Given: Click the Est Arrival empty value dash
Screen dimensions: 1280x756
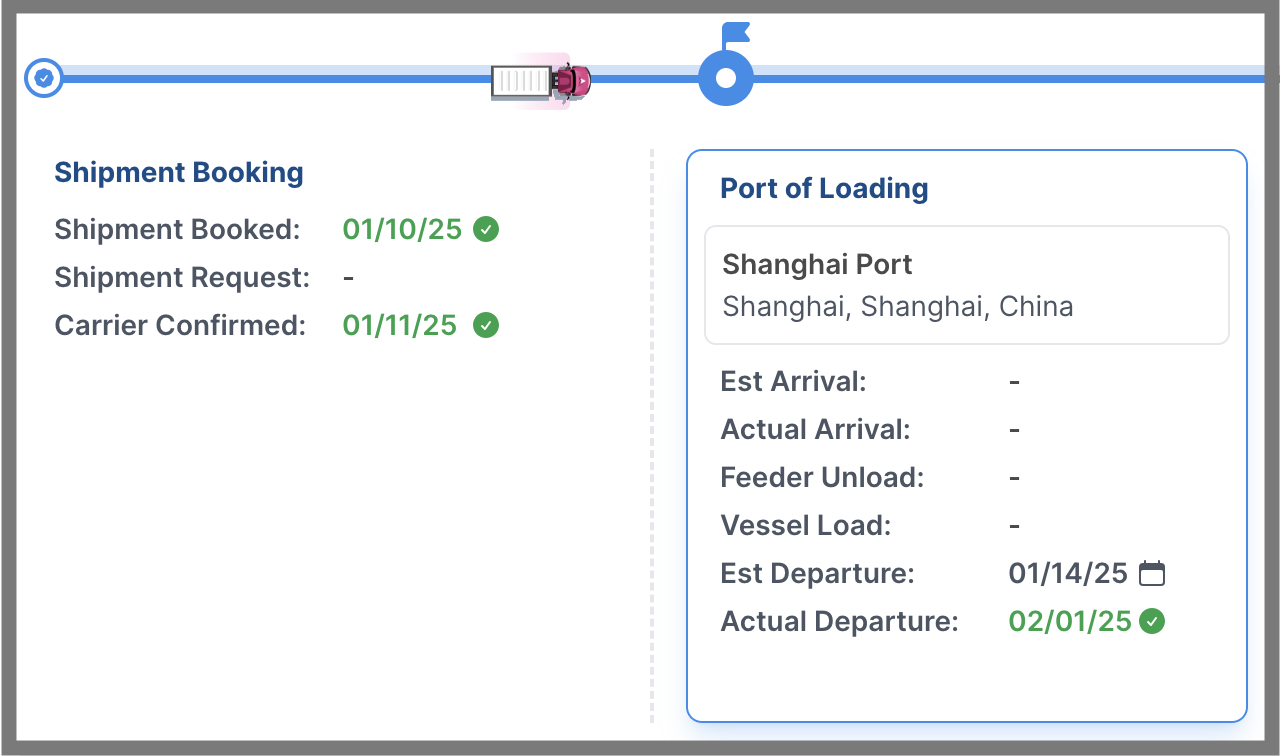Looking at the screenshot, I should tap(1014, 382).
